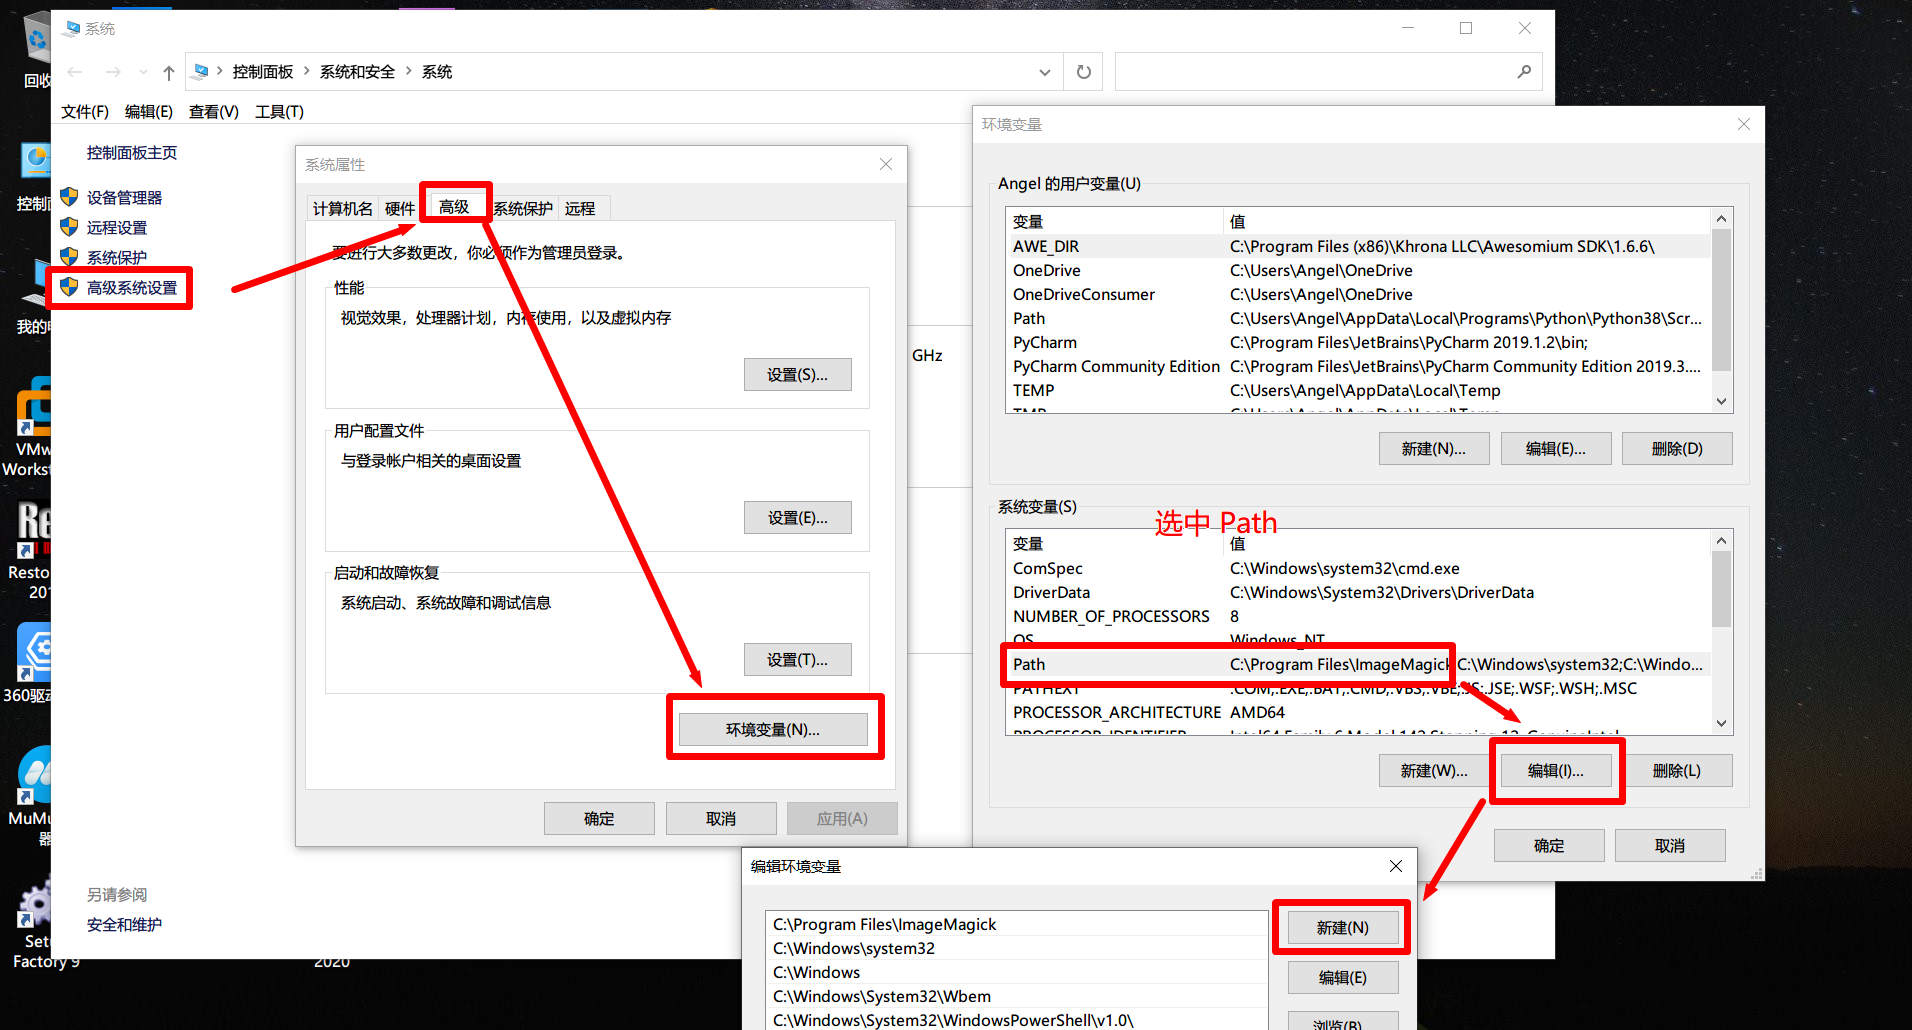Switch to 高级 tab

click(x=454, y=207)
